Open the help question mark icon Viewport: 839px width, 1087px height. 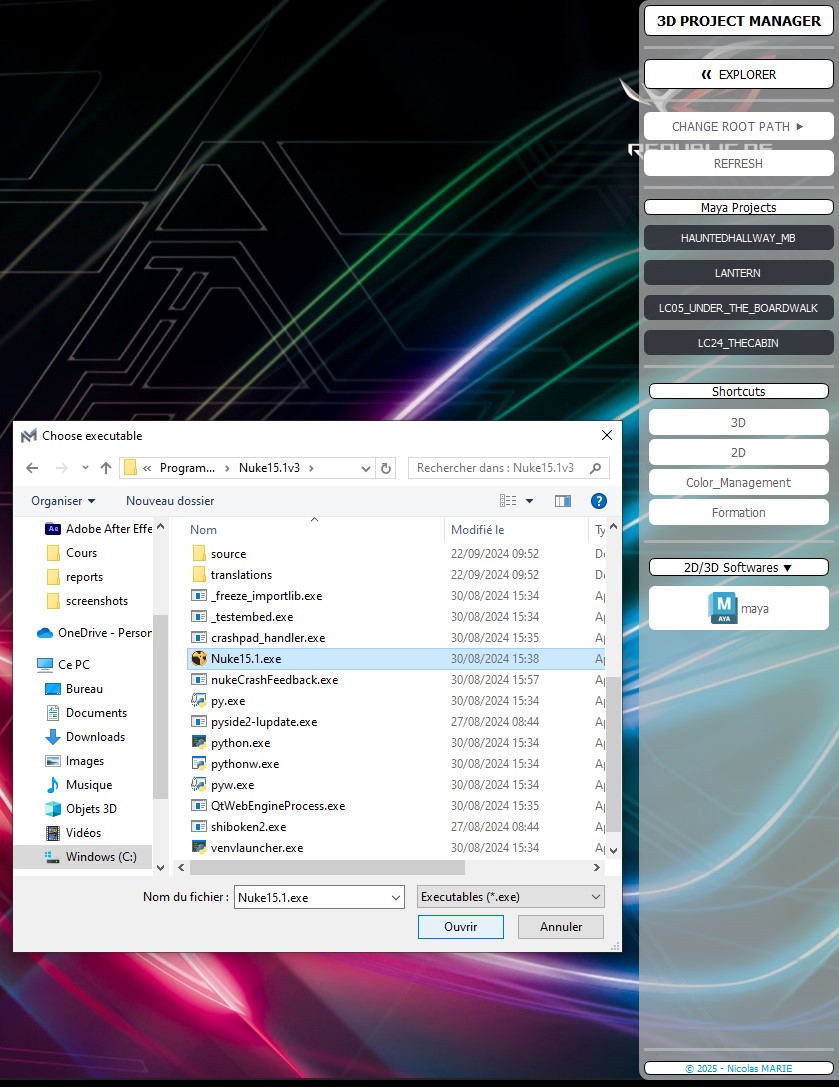(599, 501)
